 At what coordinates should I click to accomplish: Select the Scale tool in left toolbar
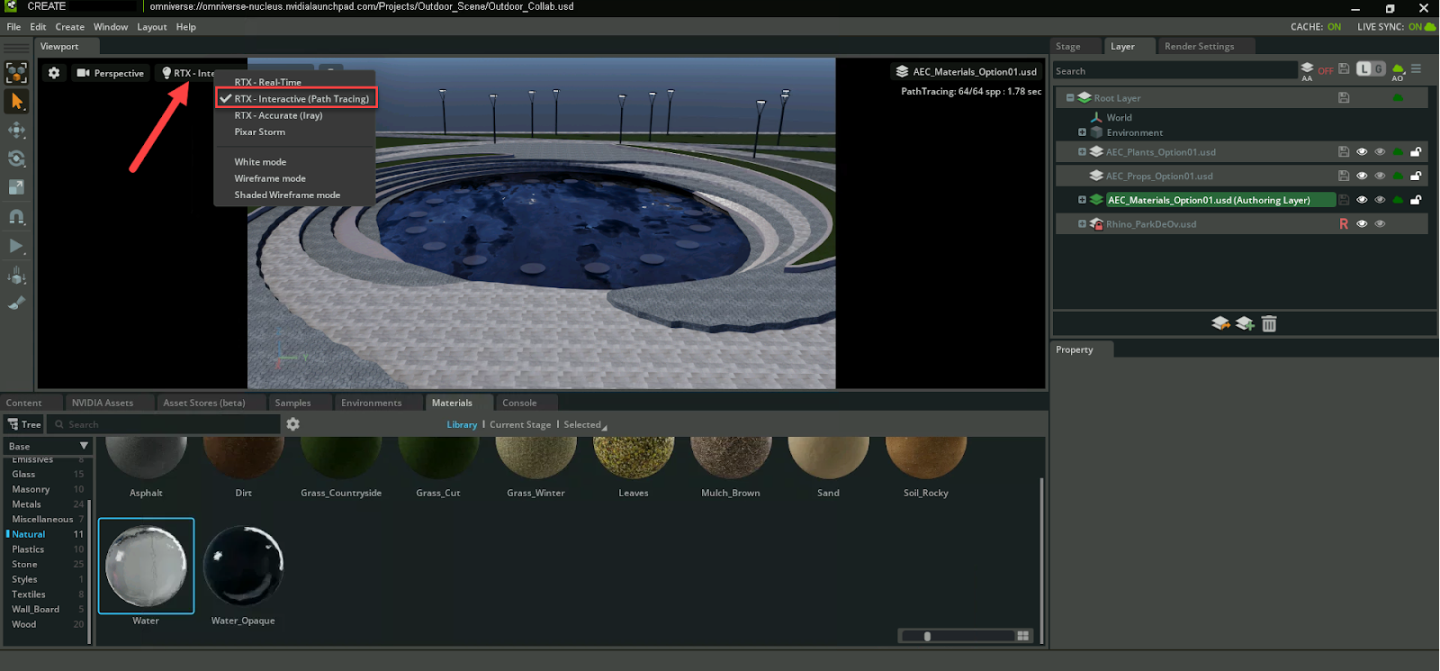pos(17,188)
